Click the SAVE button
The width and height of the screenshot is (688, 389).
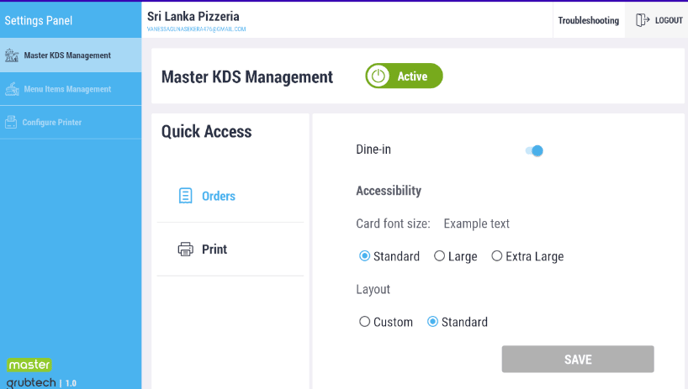pyautogui.click(x=578, y=359)
